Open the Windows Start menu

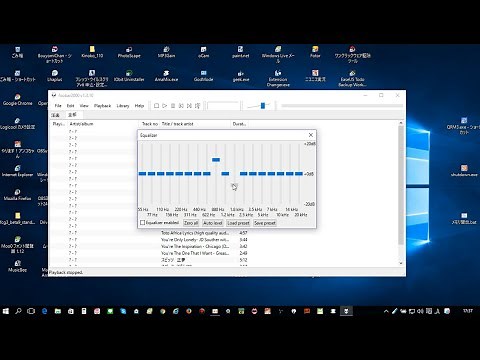click(6, 311)
